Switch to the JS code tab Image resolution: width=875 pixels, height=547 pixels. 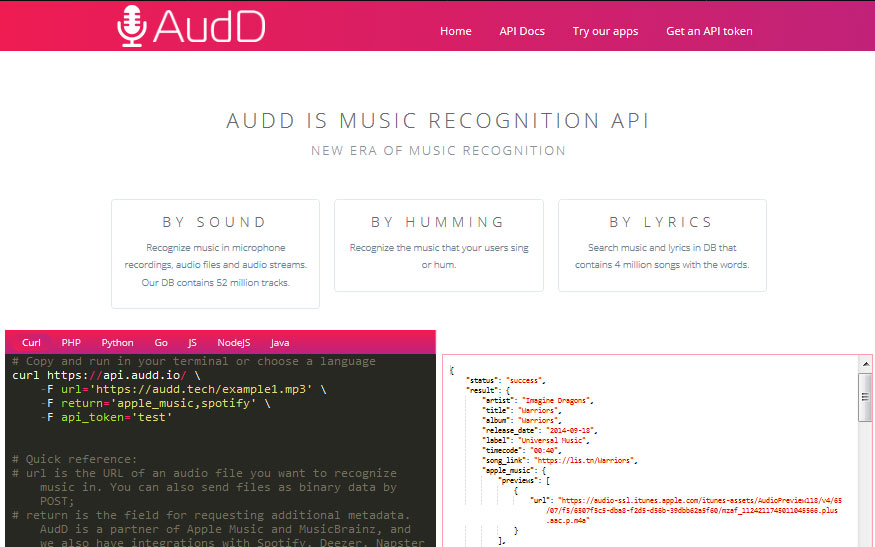(192, 343)
